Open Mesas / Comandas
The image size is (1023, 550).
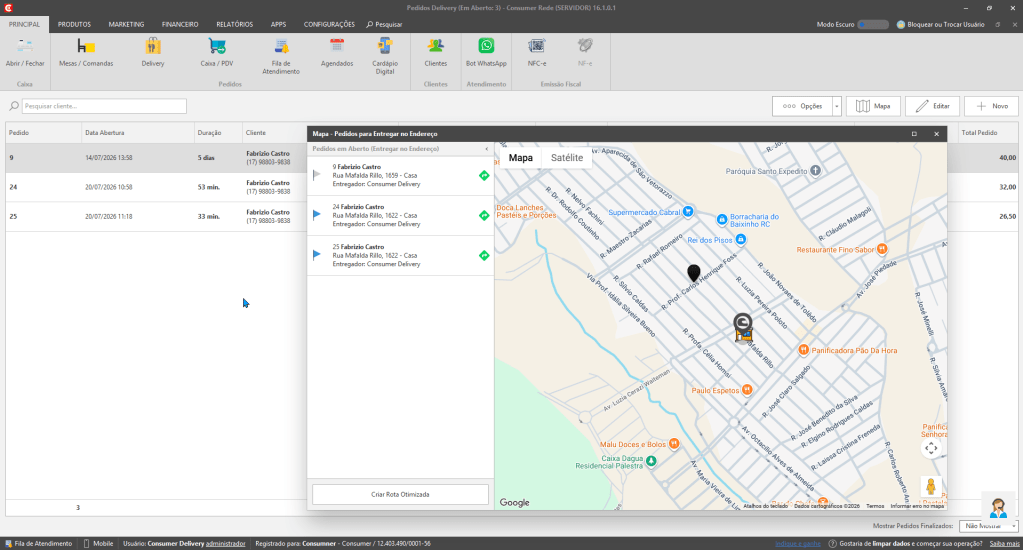[x=86, y=52]
